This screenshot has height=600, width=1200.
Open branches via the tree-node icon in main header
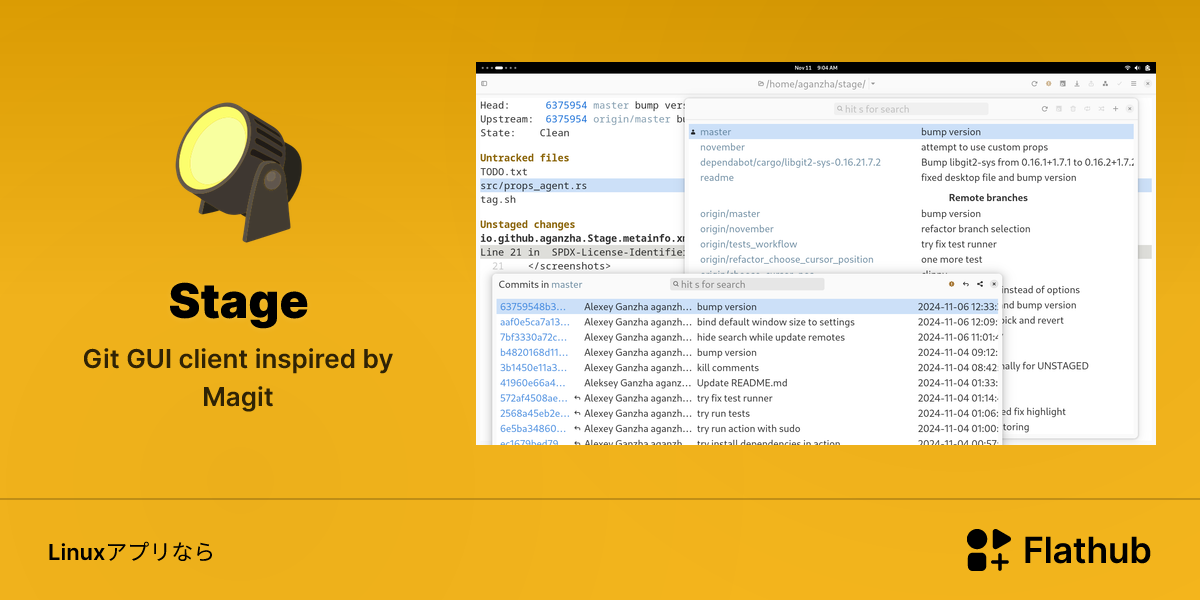1105,84
